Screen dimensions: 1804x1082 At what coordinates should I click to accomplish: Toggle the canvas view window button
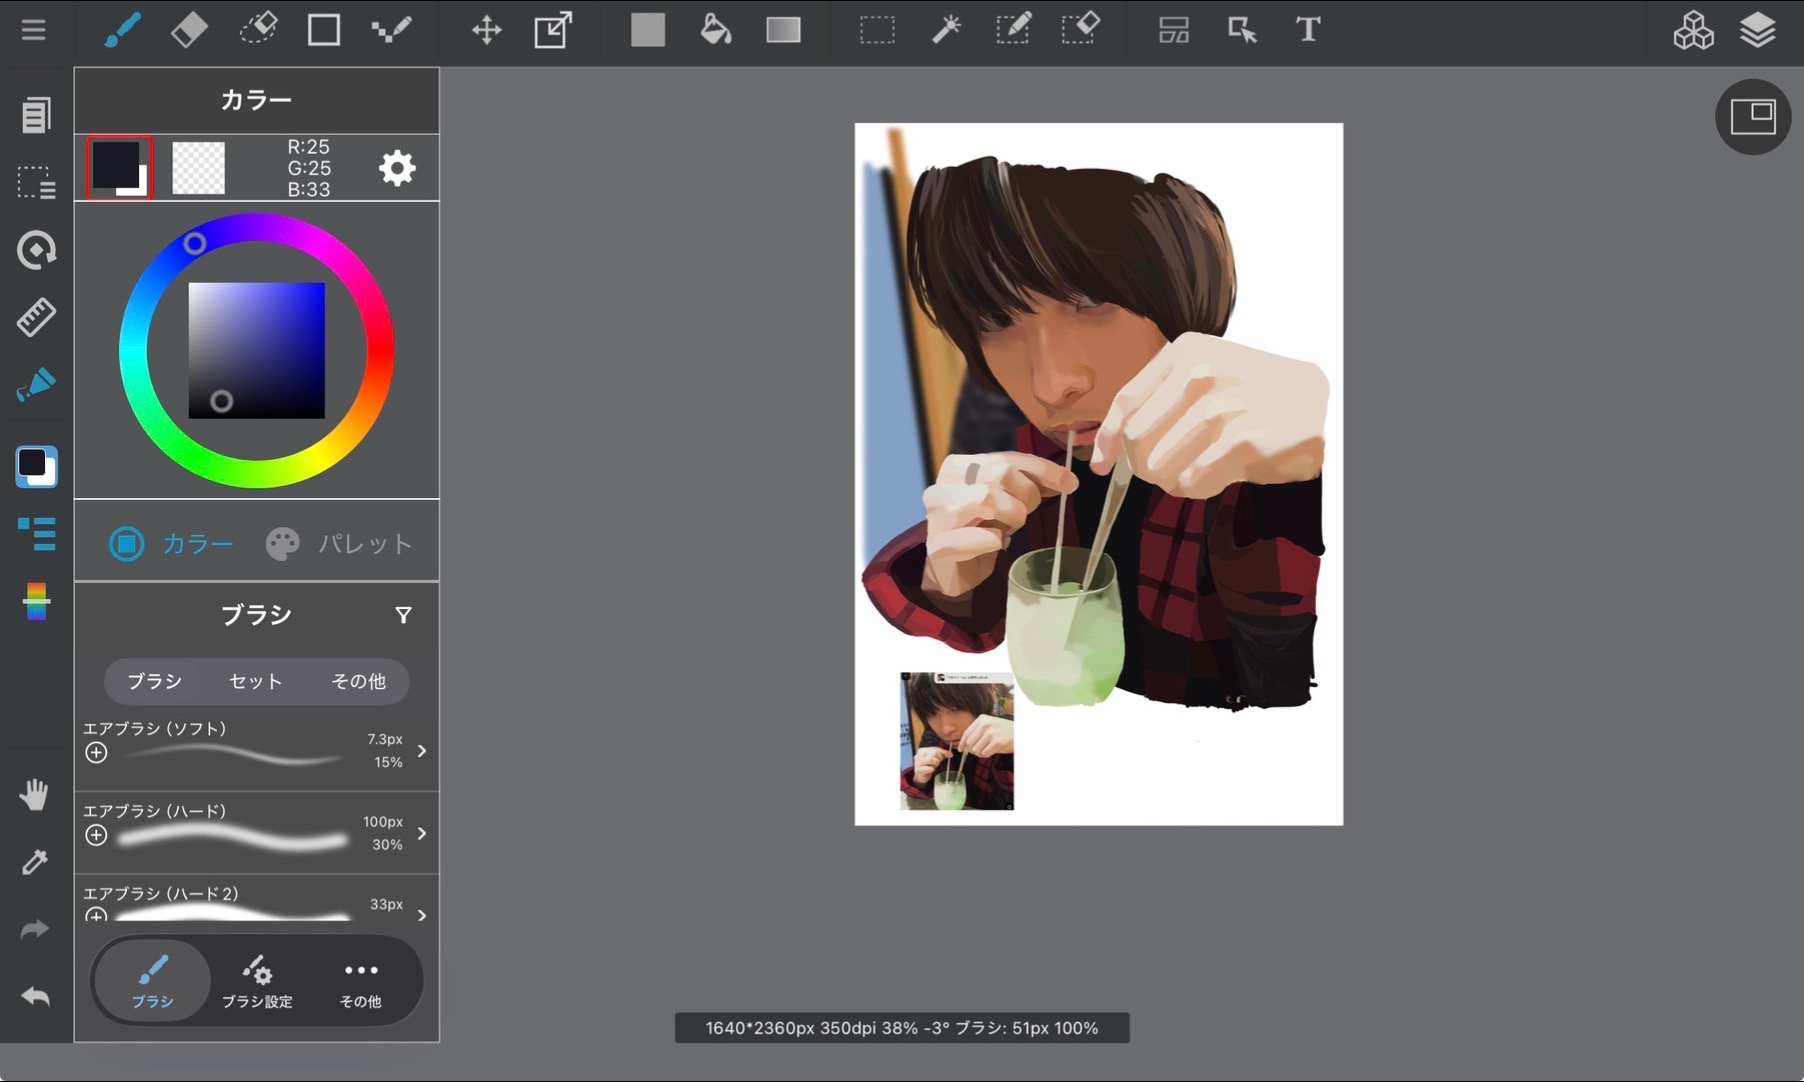[1753, 117]
